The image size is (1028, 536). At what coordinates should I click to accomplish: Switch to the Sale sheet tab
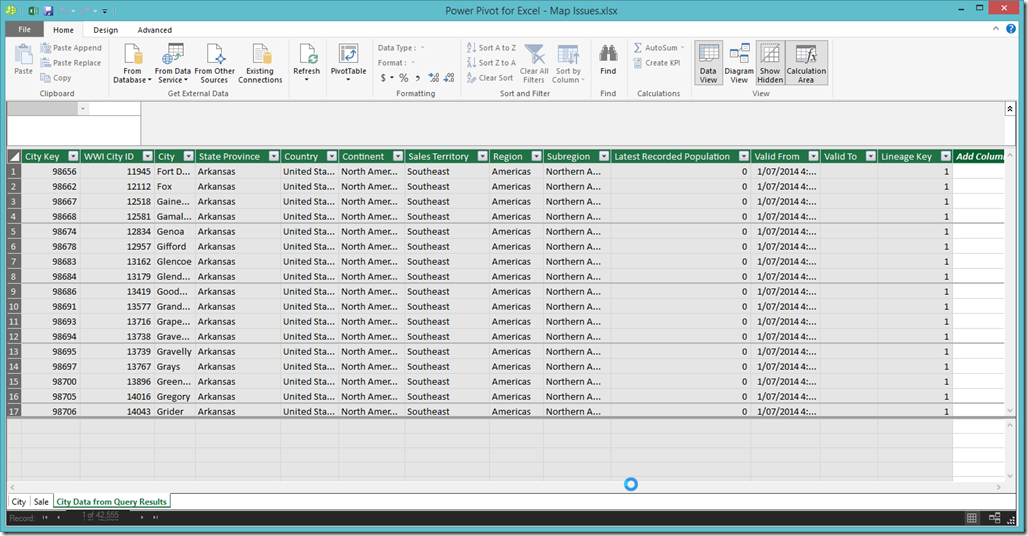tap(41, 502)
